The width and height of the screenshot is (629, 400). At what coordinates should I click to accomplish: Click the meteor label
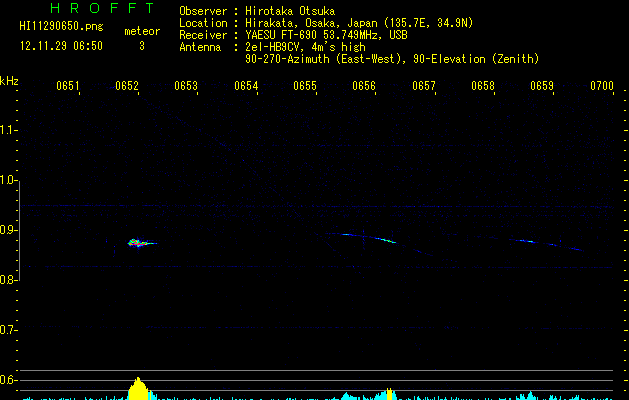142,31
